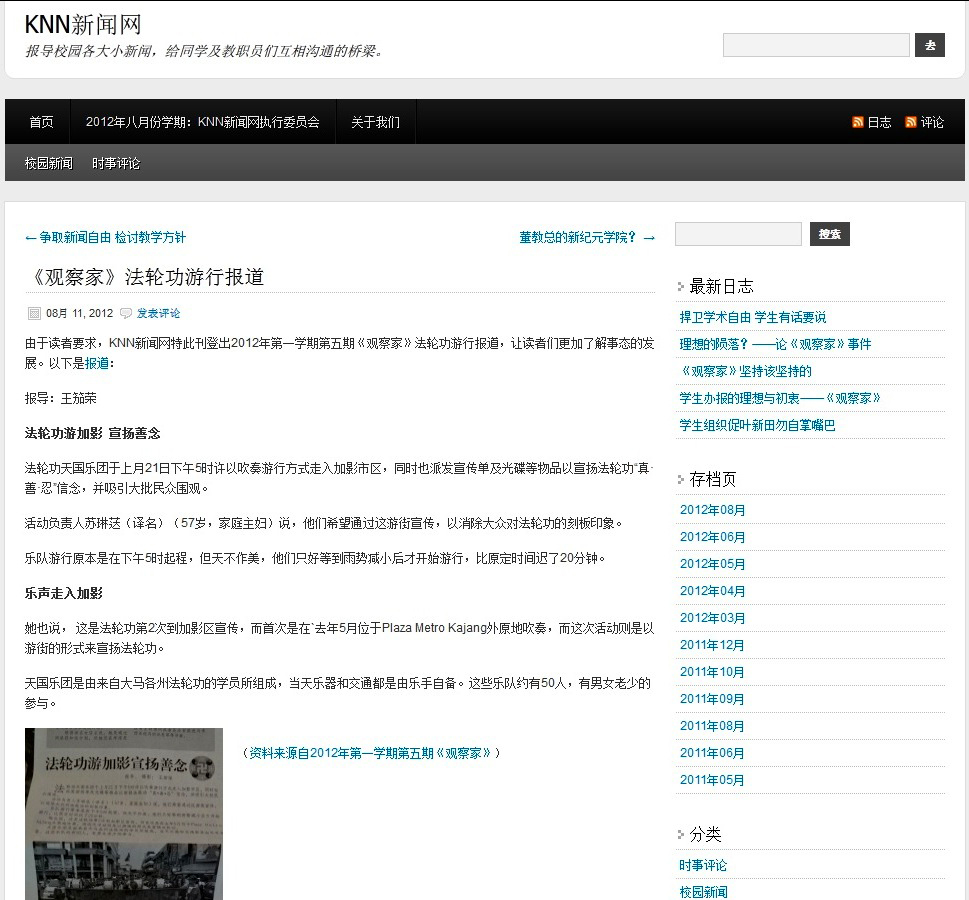The image size is (969, 900).
Task: Click the comment bubble icon beside 发表评论
Action: pos(126,313)
